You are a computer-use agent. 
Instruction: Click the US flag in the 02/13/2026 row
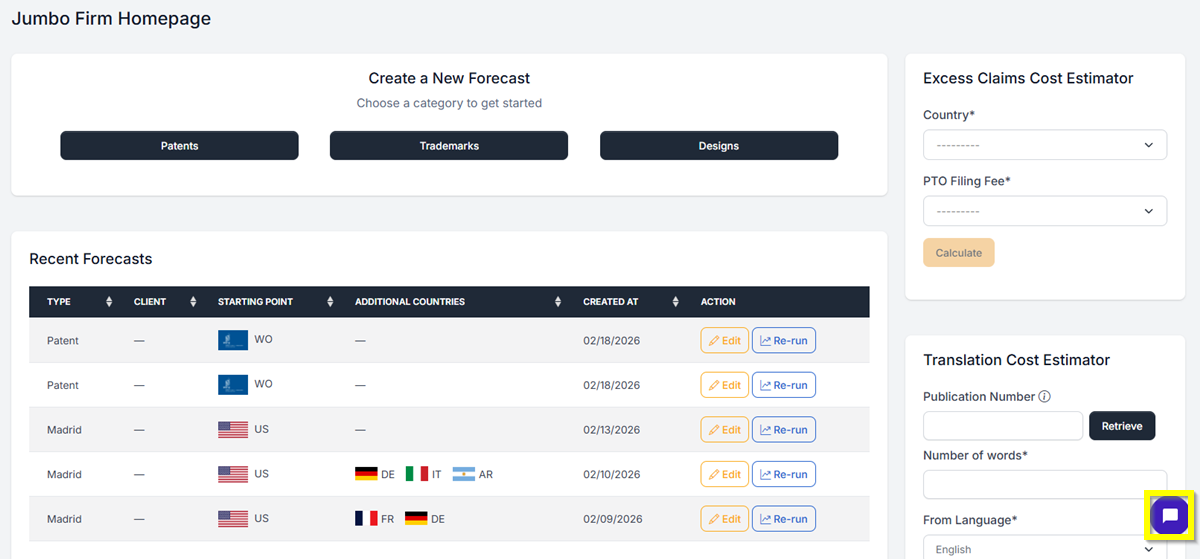tap(233, 430)
